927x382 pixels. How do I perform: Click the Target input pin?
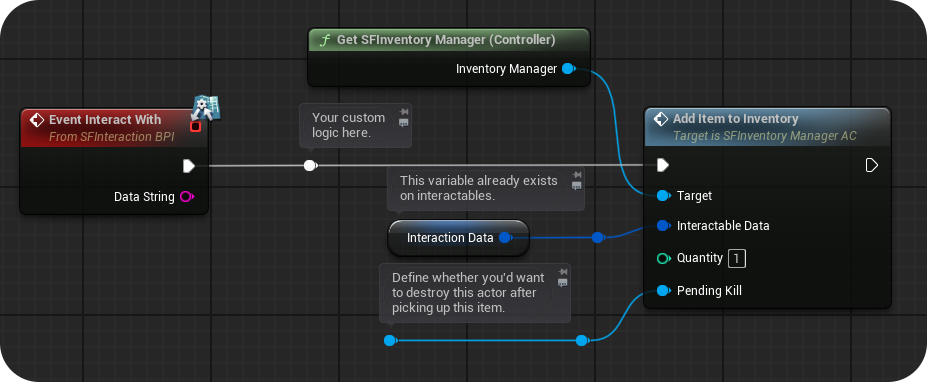pos(663,196)
